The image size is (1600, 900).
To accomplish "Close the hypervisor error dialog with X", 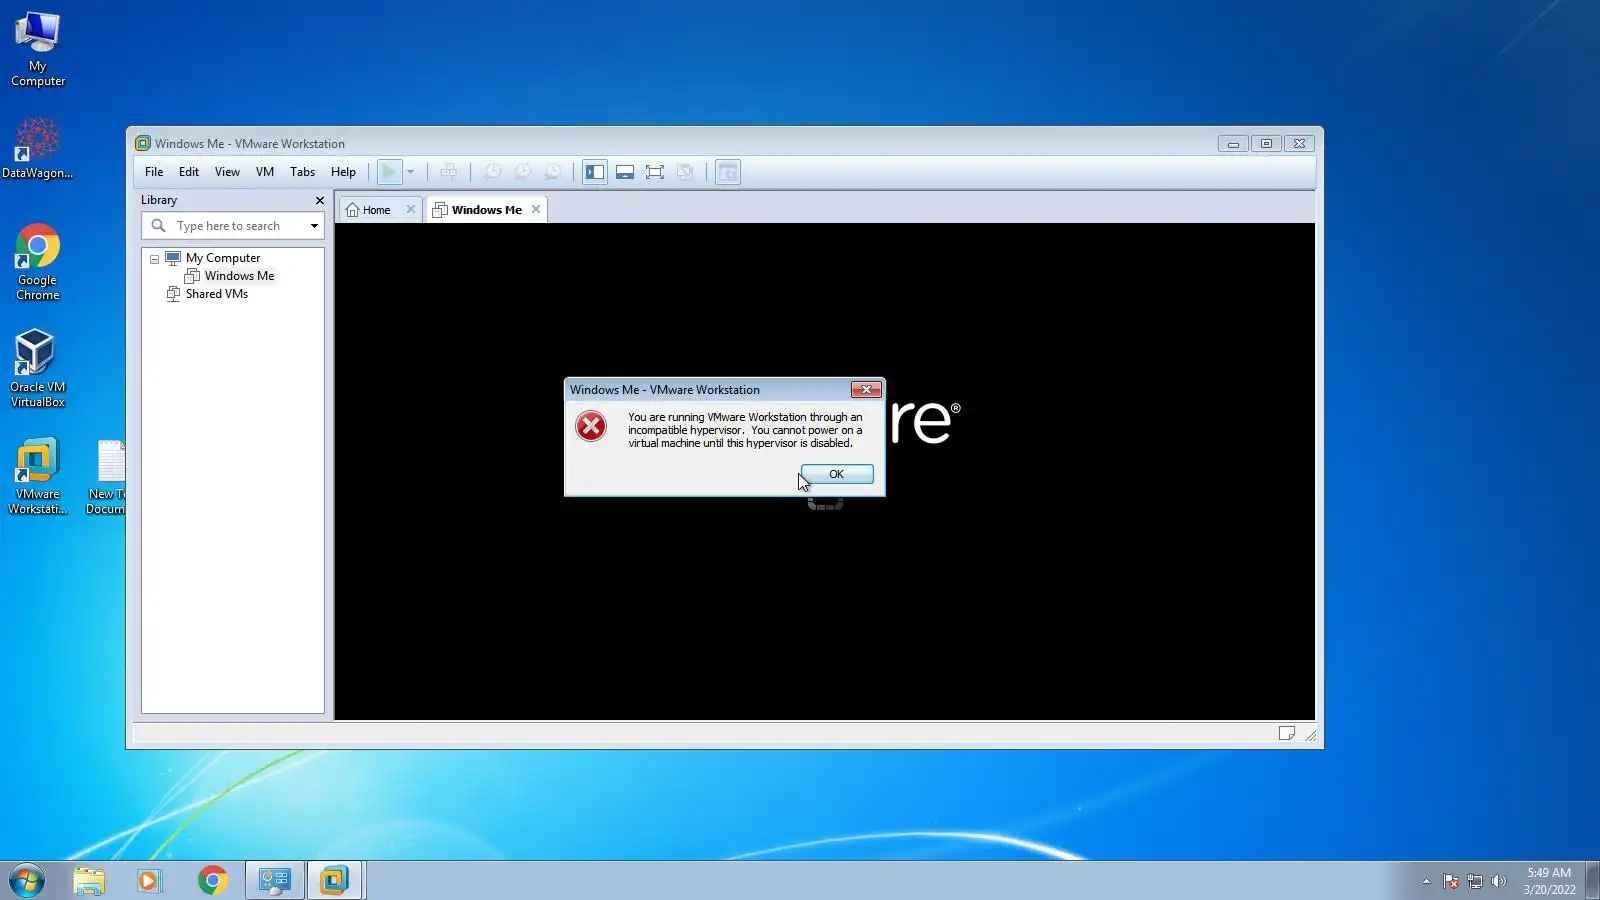I will [866, 390].
